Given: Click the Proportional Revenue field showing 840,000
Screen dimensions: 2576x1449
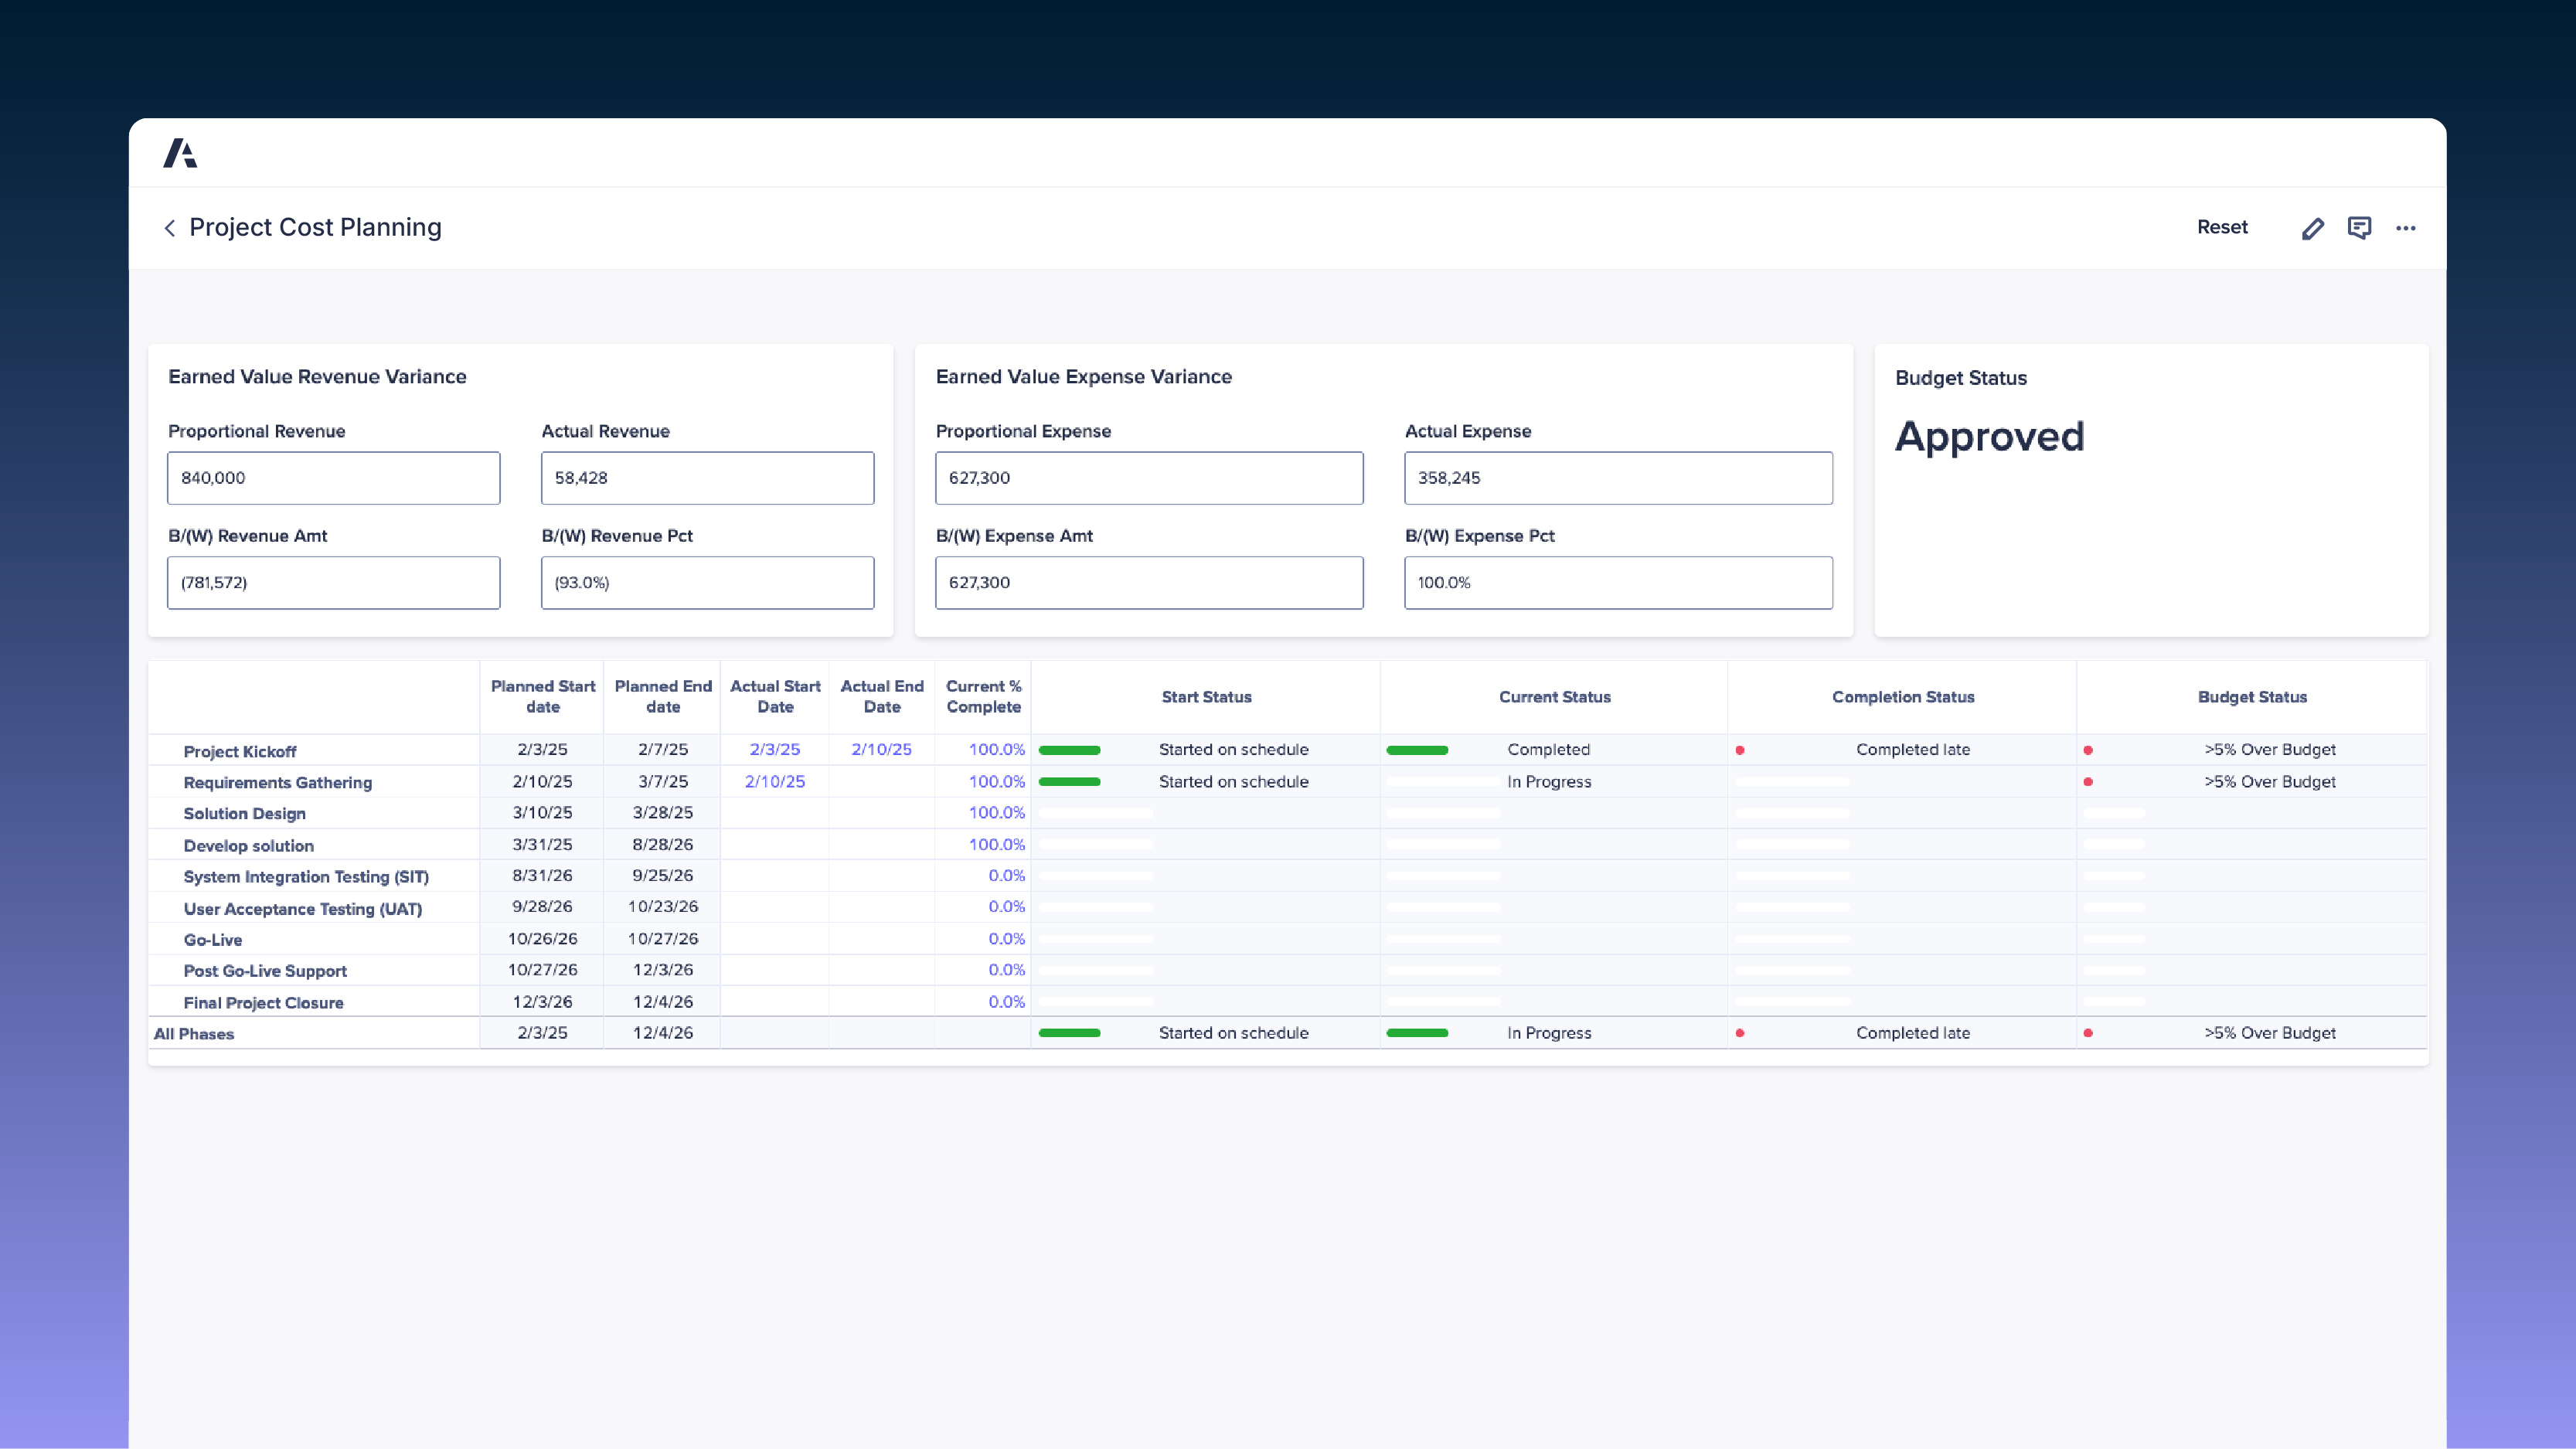Looking at the screenshot, I should 333,478.
